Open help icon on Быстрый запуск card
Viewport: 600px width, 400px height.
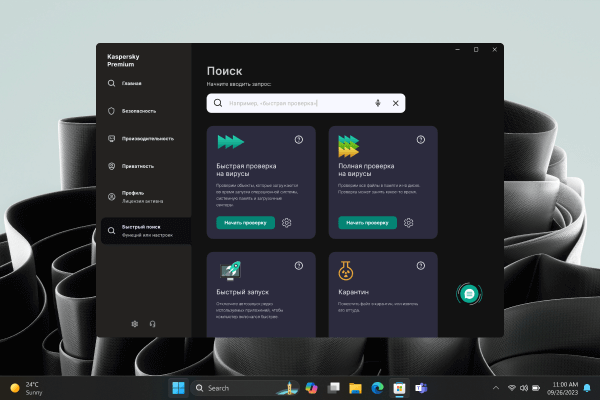(x=299, y=266)
